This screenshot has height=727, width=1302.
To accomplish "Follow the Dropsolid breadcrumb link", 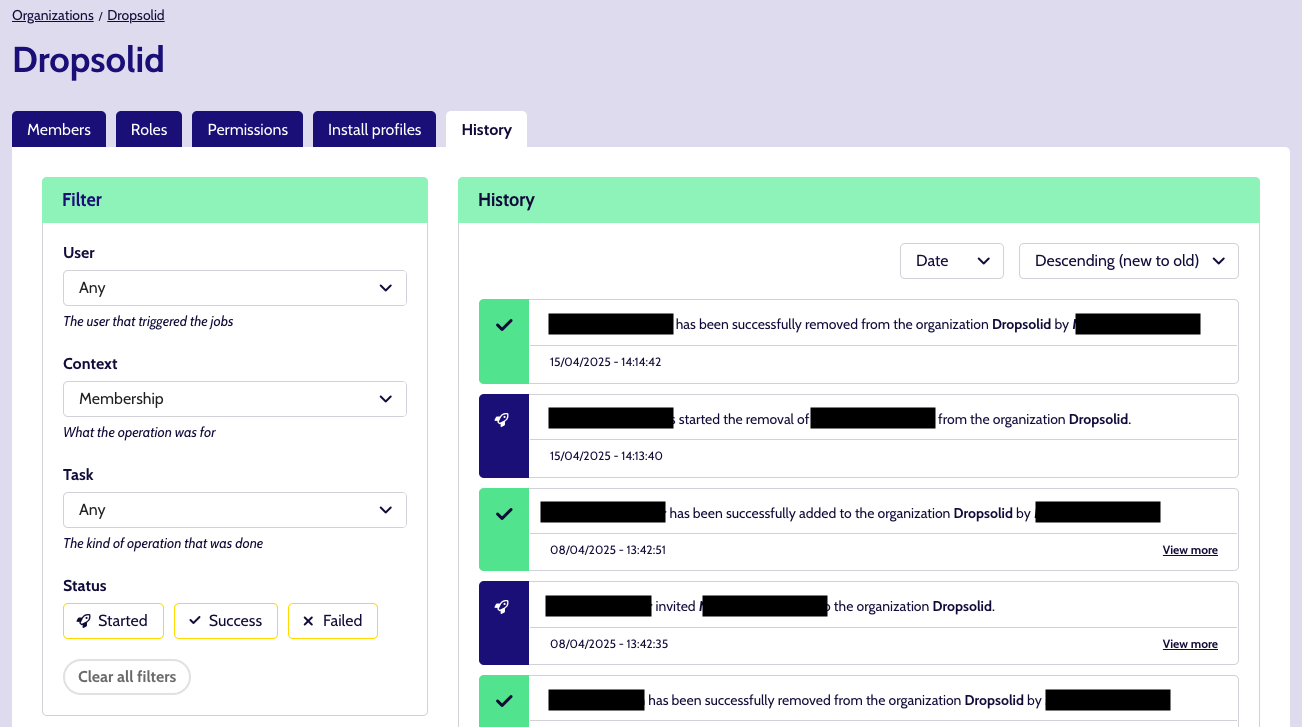I will click(x=136, y=16).
